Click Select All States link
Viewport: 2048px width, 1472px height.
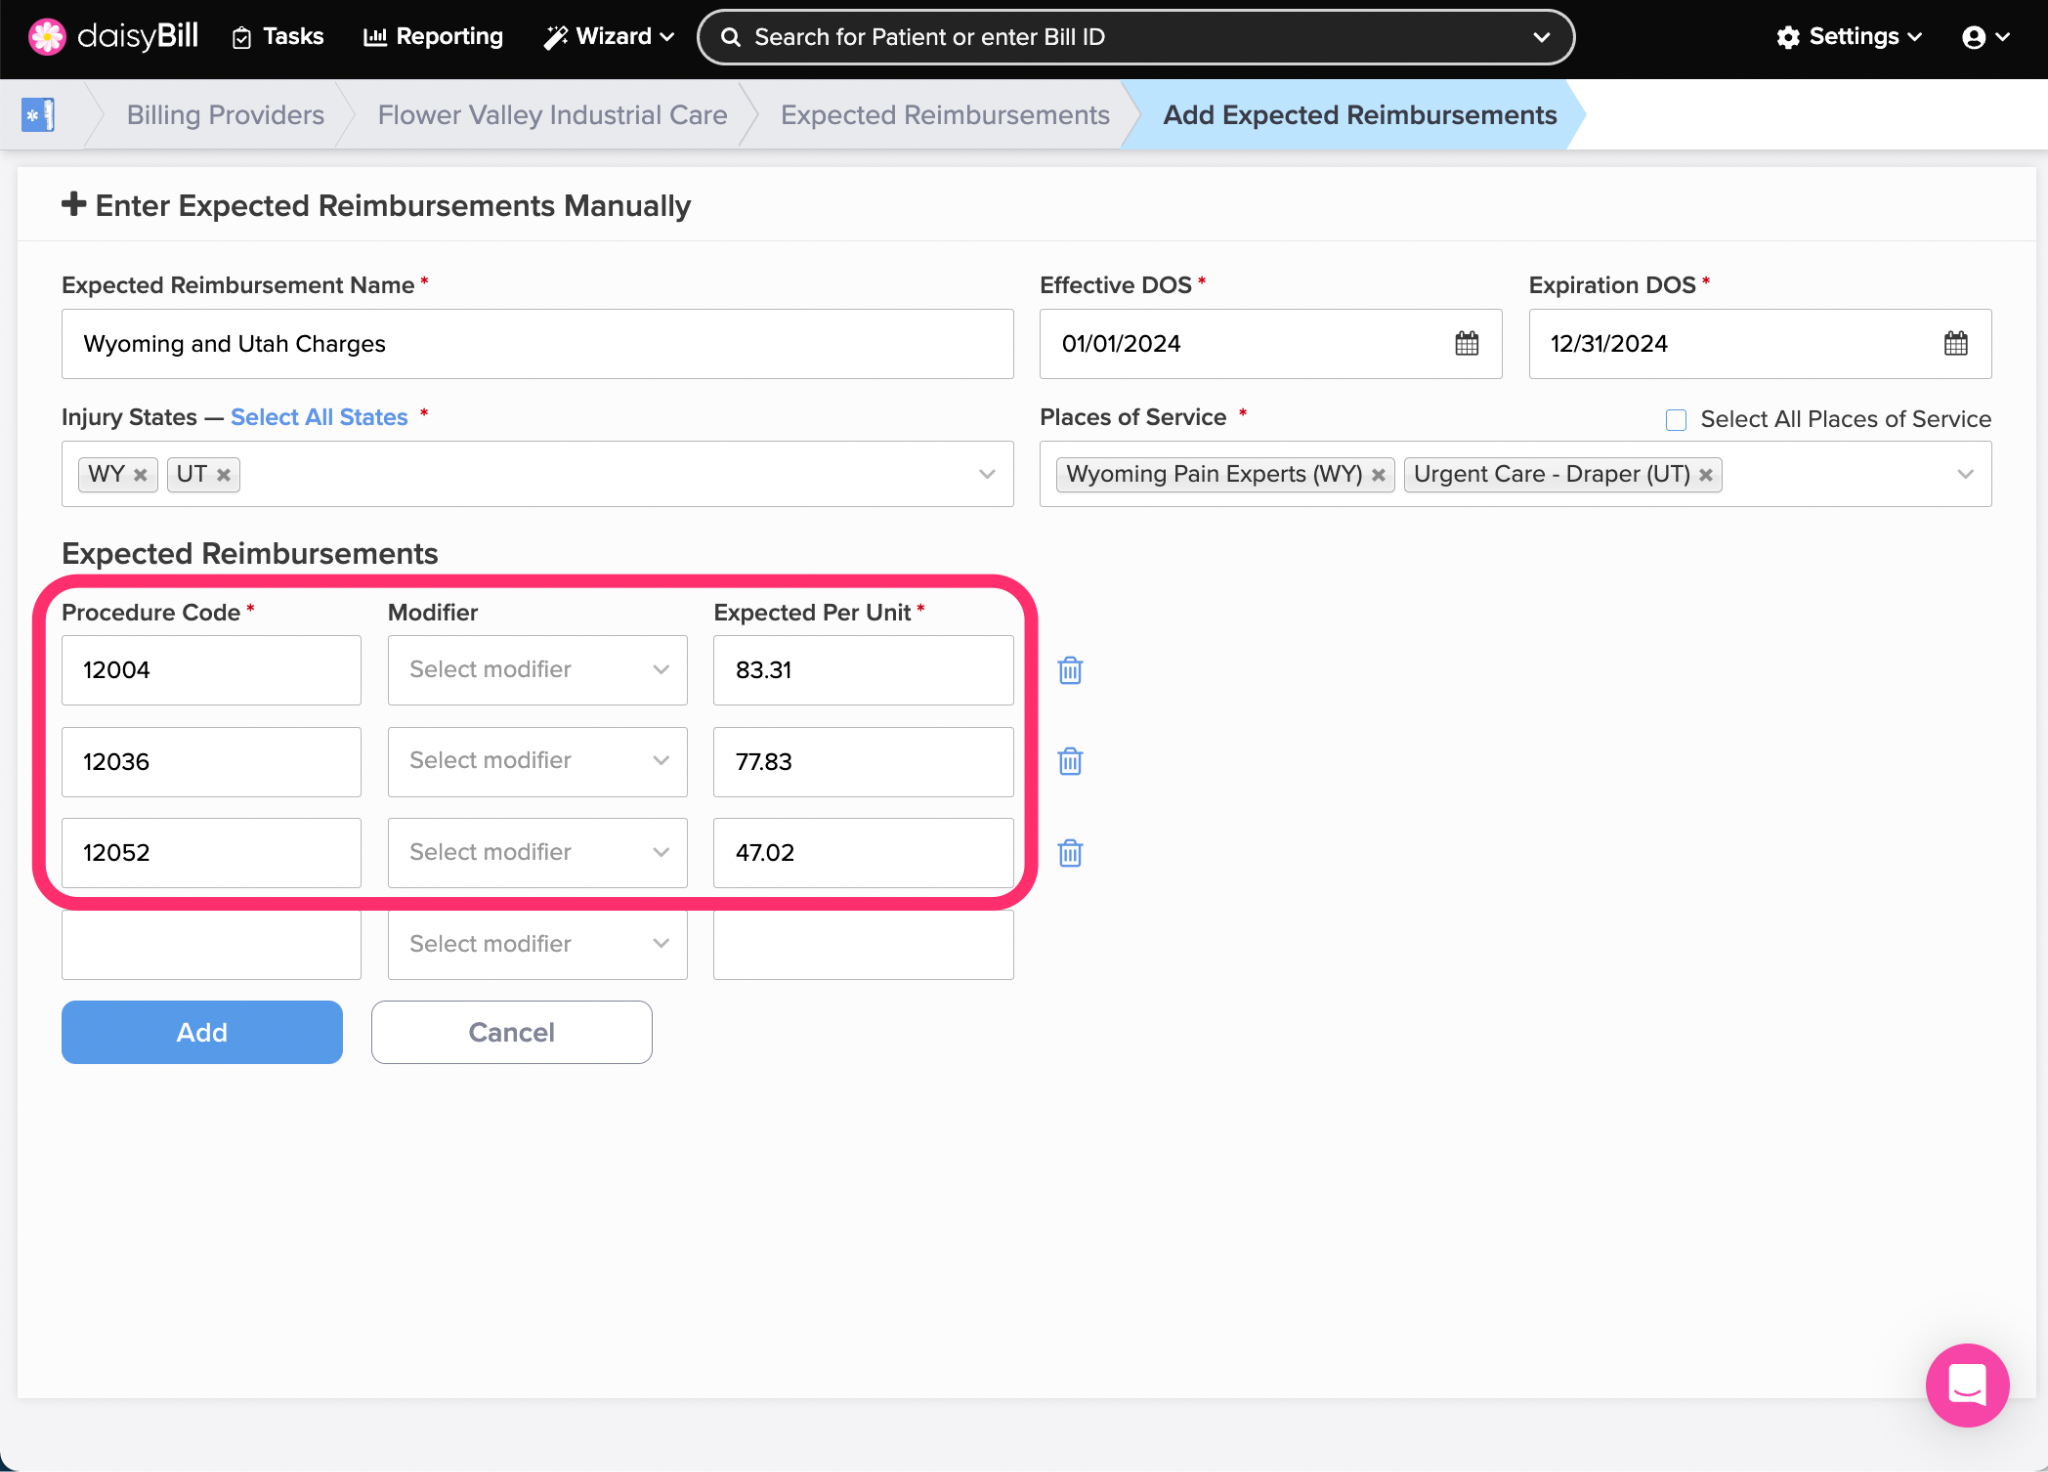pyautogui.click(x=319, y=417)
